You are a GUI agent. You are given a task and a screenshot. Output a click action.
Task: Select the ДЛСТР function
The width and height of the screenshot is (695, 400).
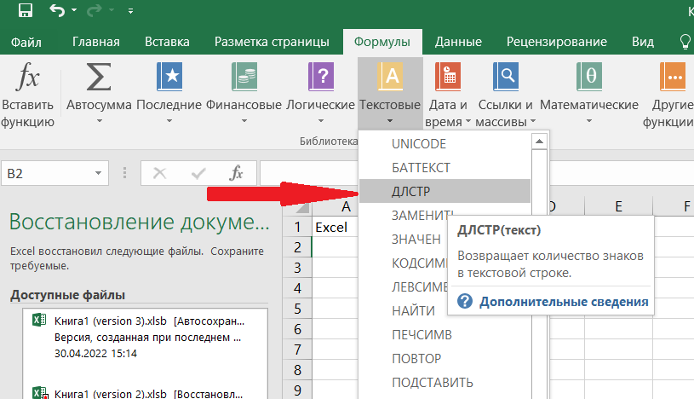(445, 191)
